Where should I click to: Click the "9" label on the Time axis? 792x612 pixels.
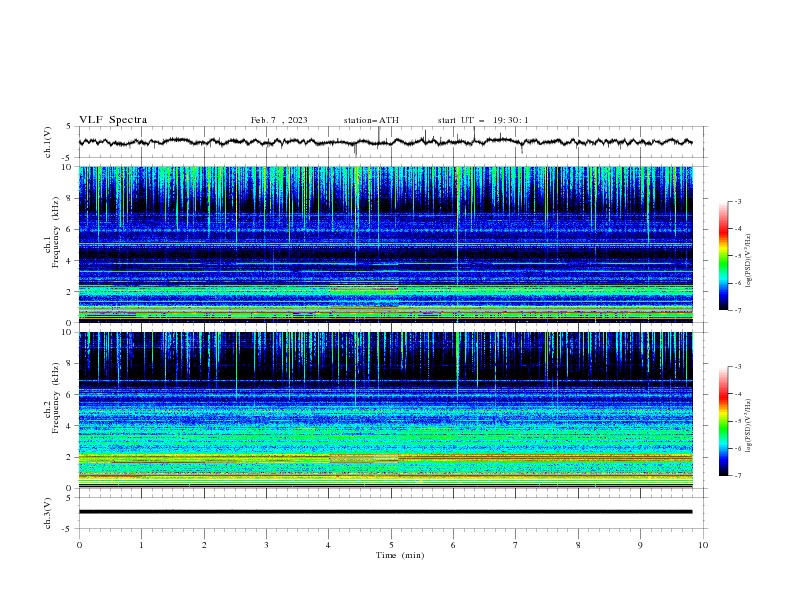tap(640, 545)
